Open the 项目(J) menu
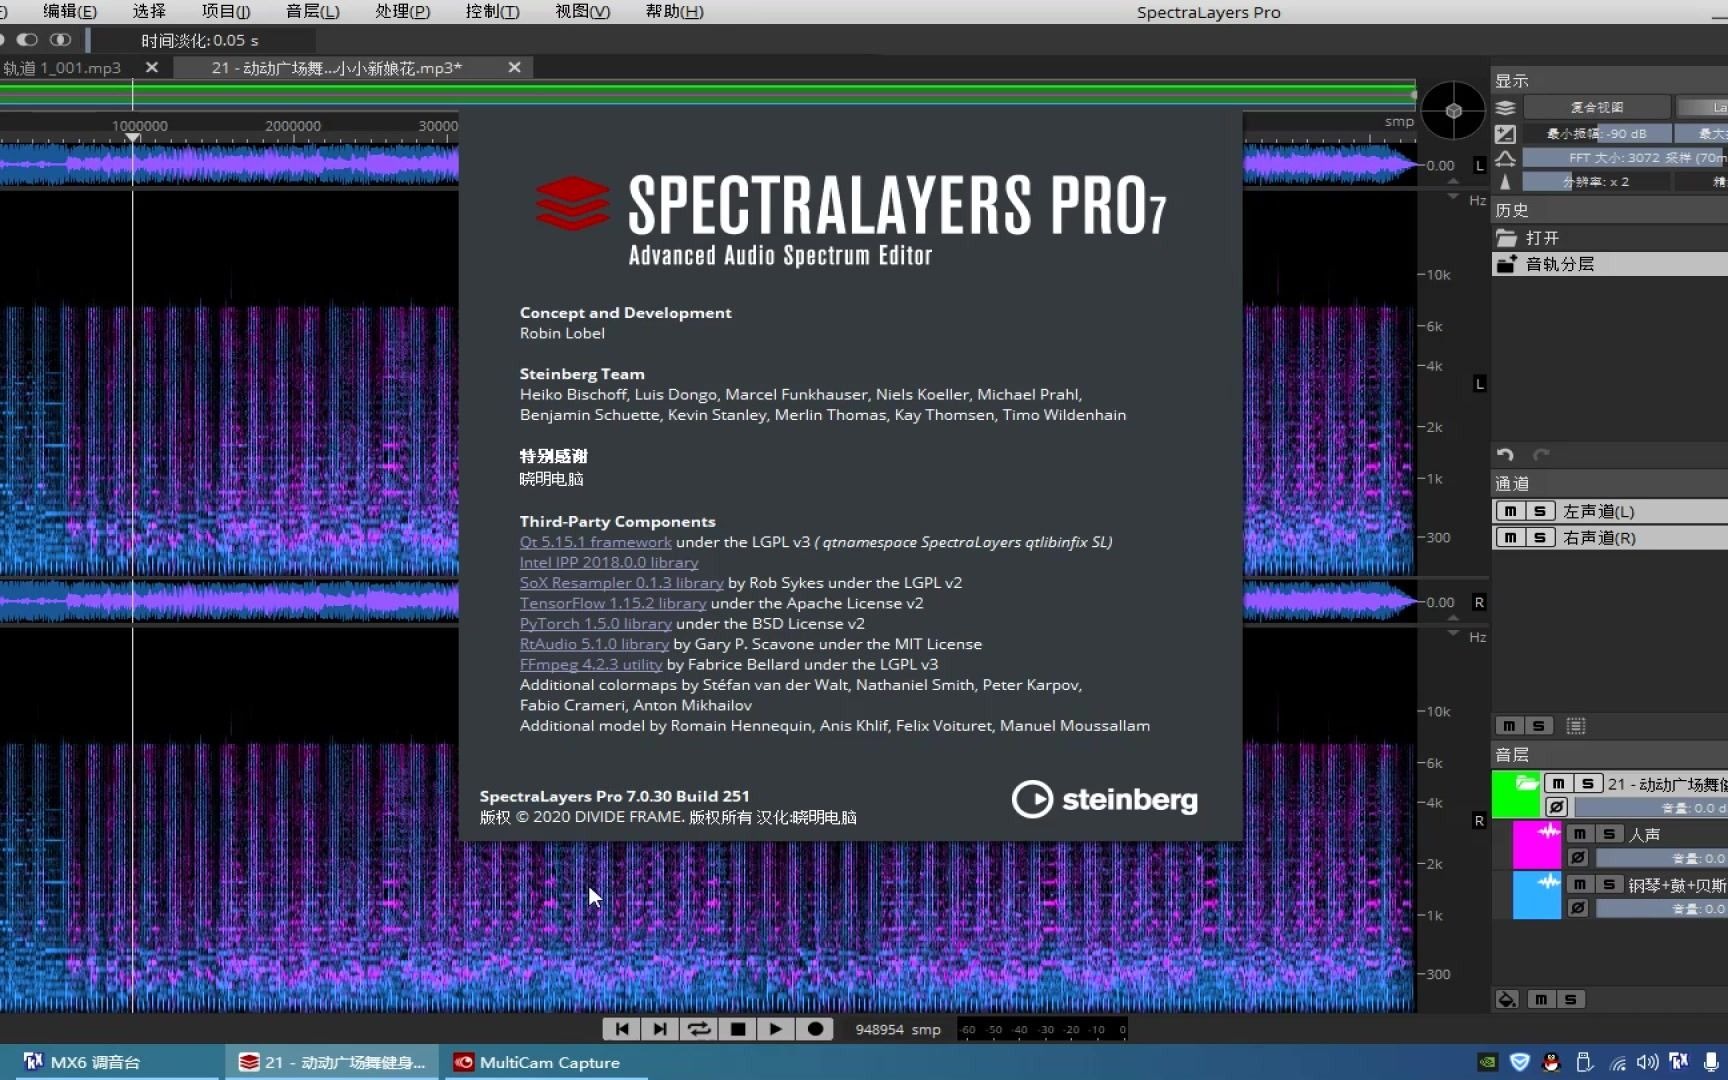Image resolution: width=1728 pixels, height=1080 pixels. (x=226, y=11)
